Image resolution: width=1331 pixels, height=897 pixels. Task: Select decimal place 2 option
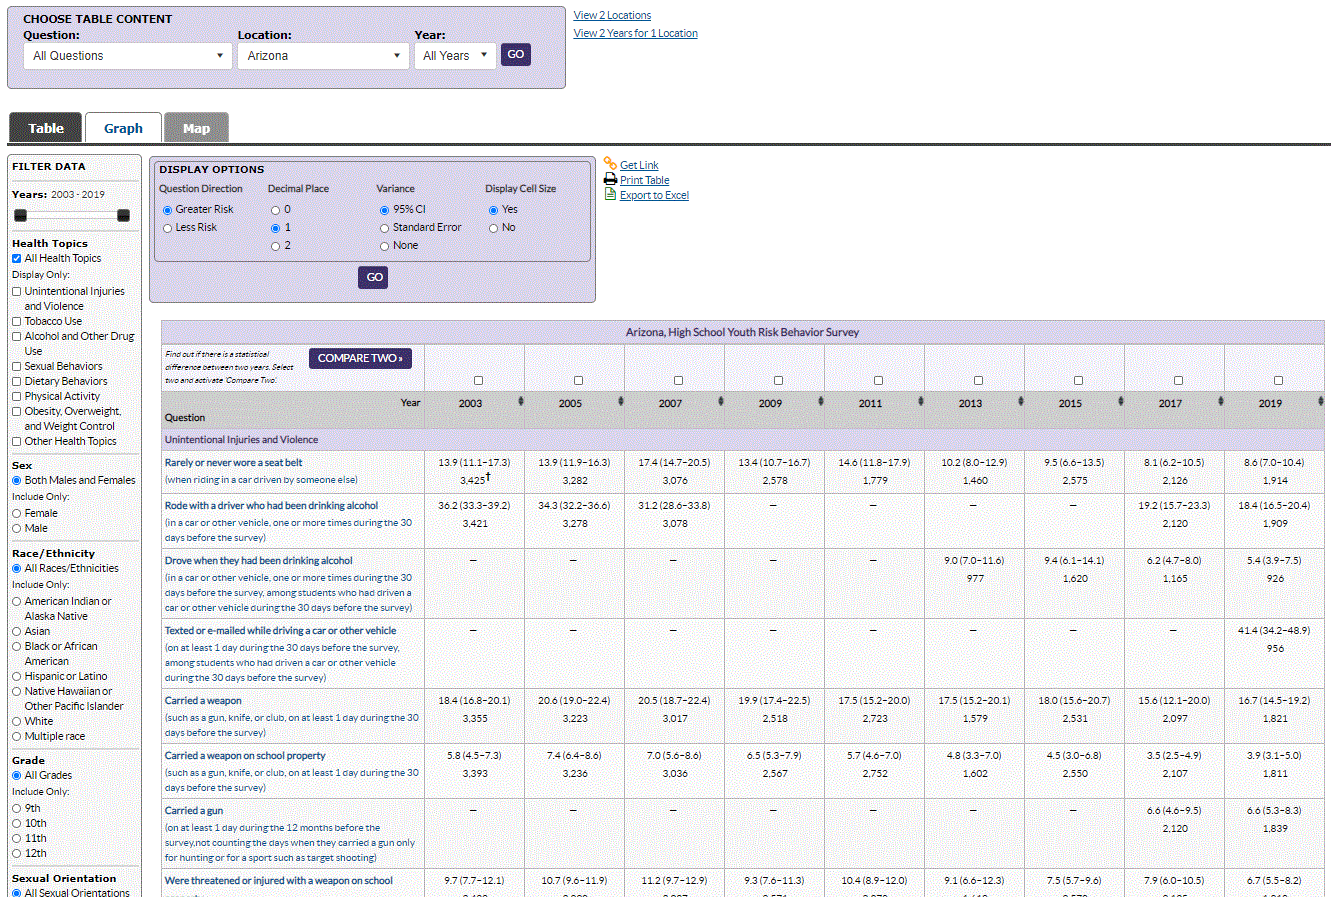click(275, 246)
